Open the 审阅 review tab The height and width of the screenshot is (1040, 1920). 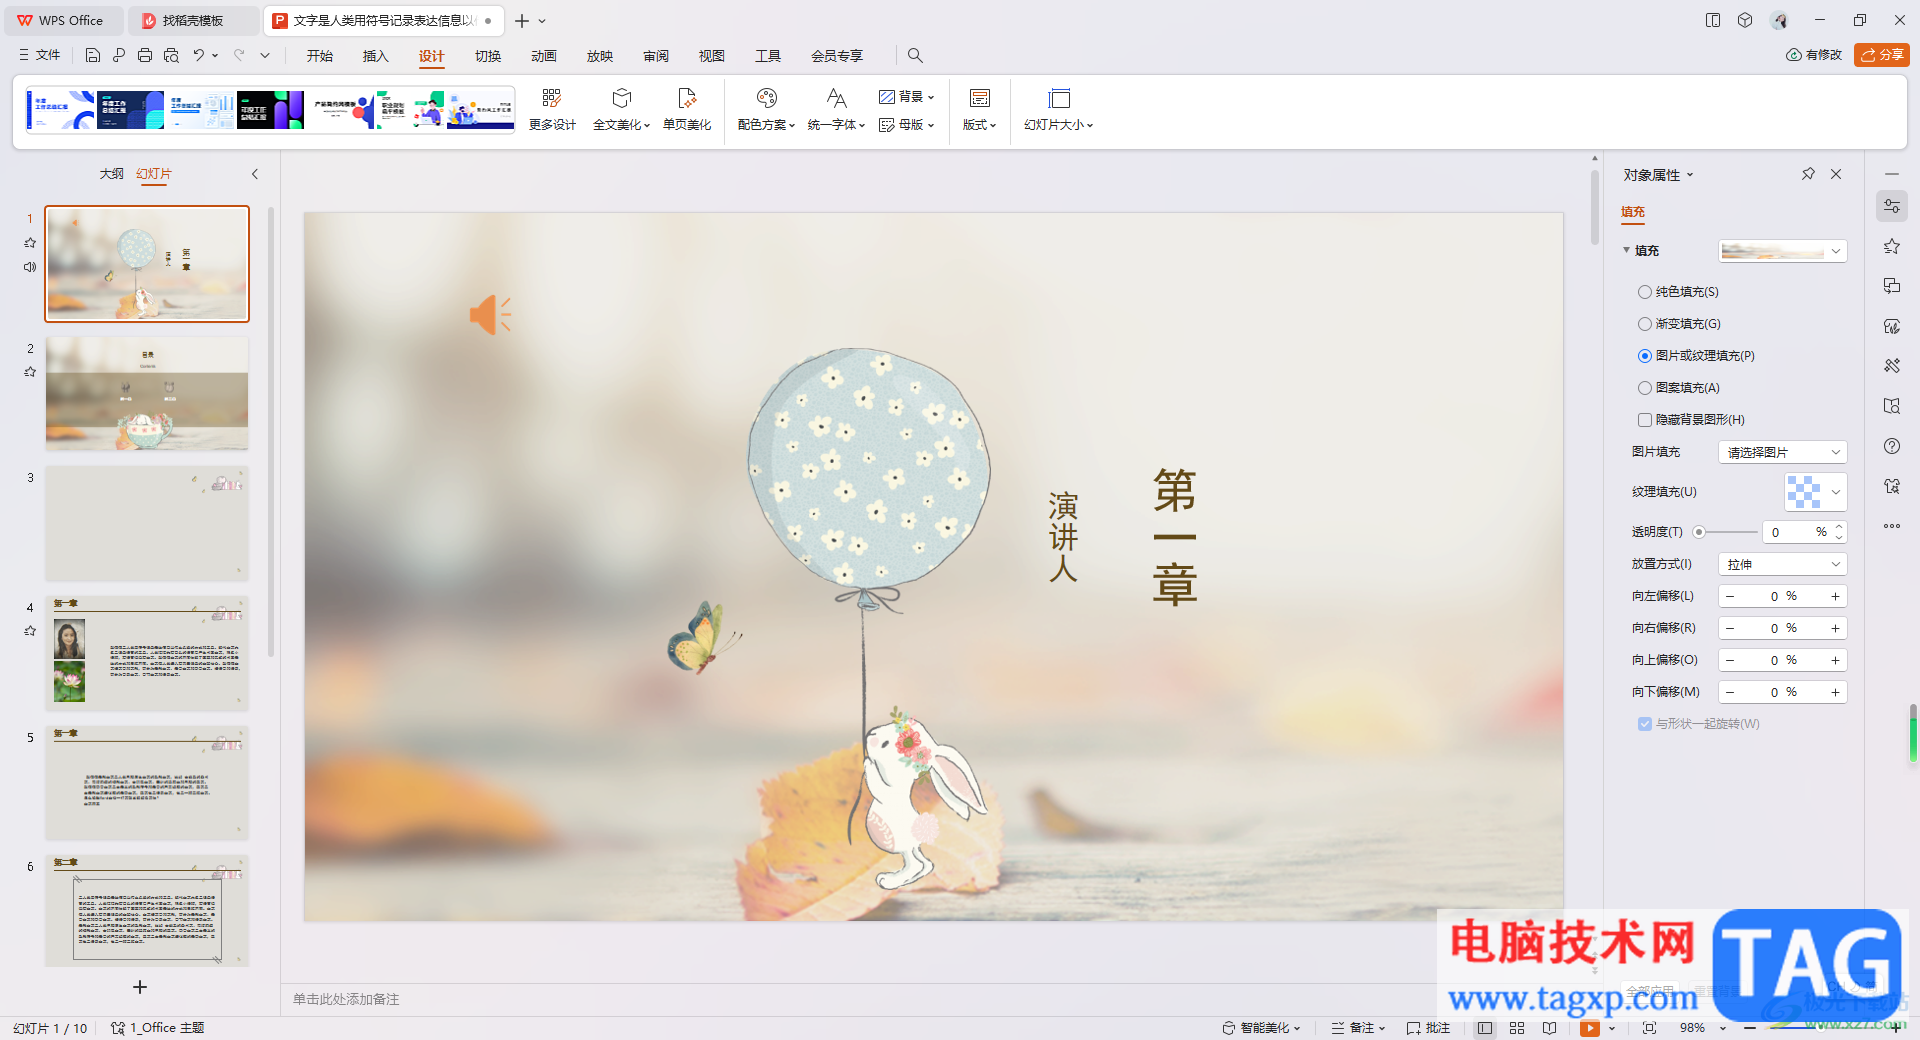(656, 56)
